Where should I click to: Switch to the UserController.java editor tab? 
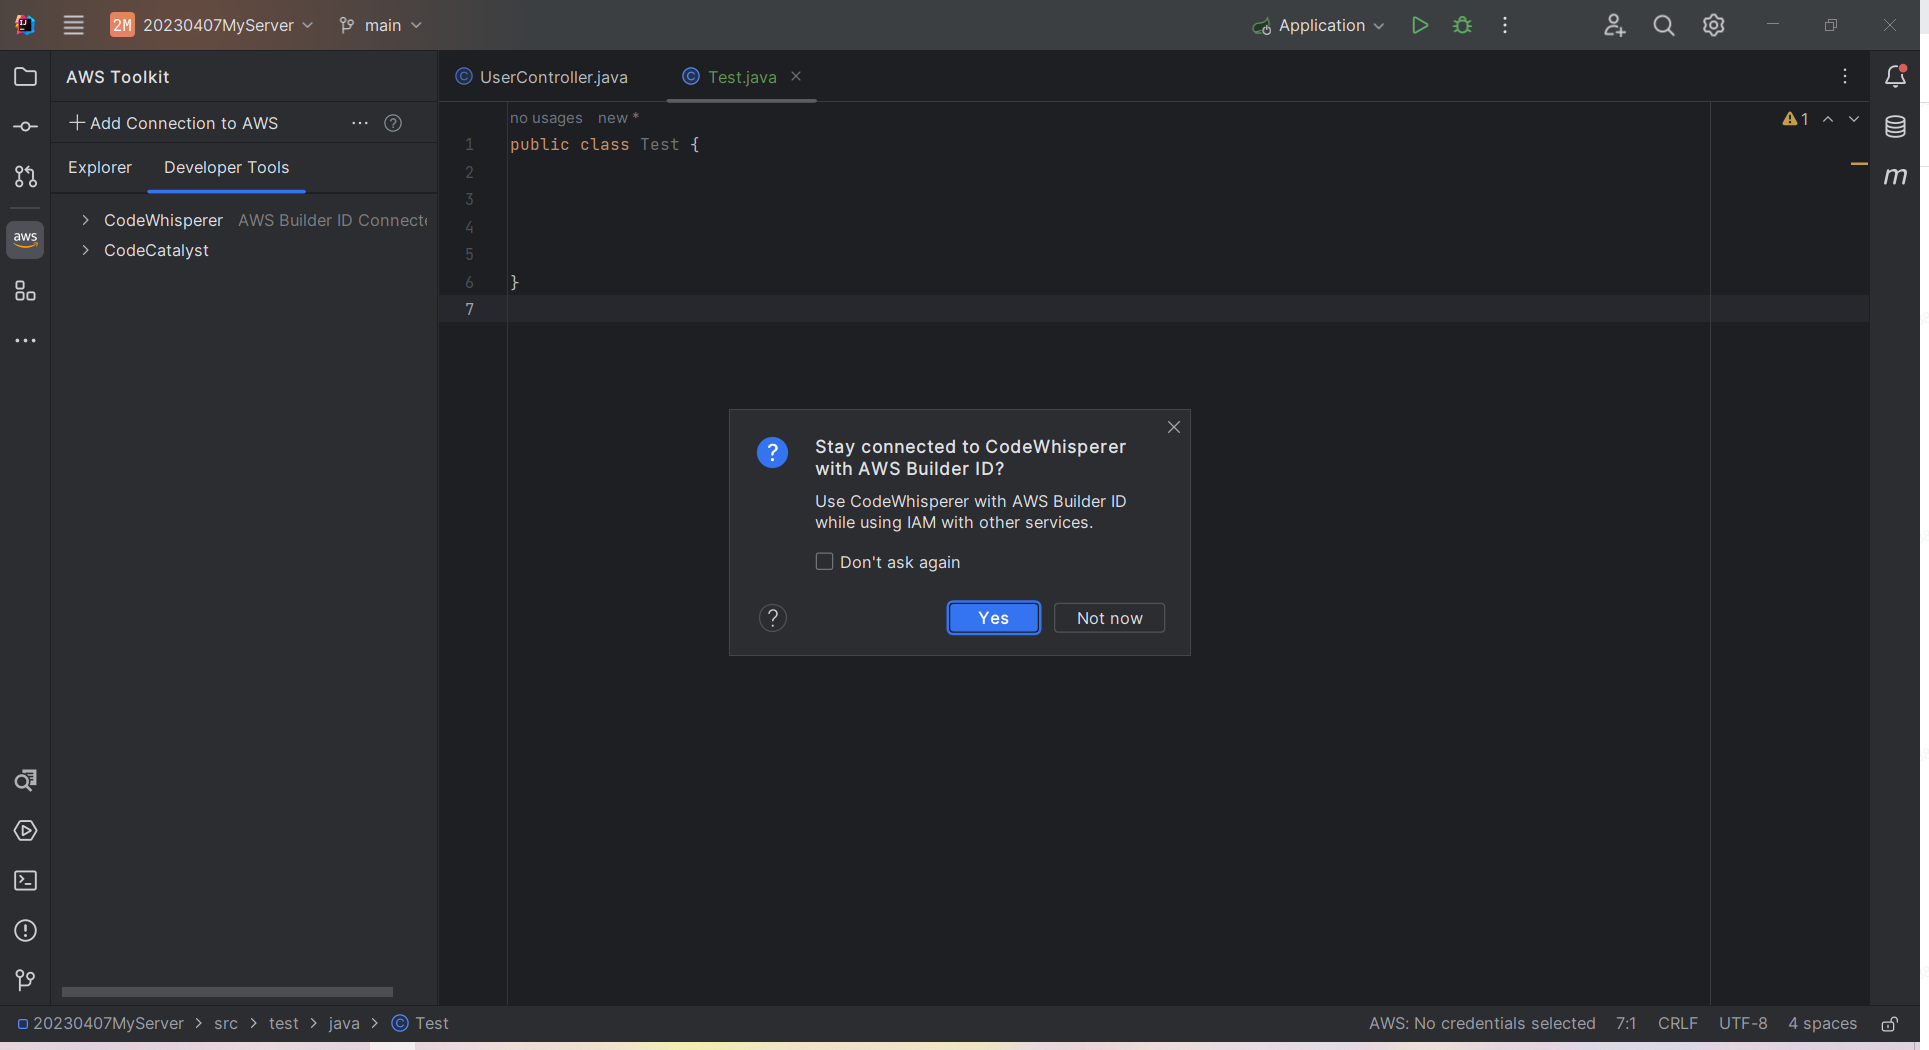[553, 77]
